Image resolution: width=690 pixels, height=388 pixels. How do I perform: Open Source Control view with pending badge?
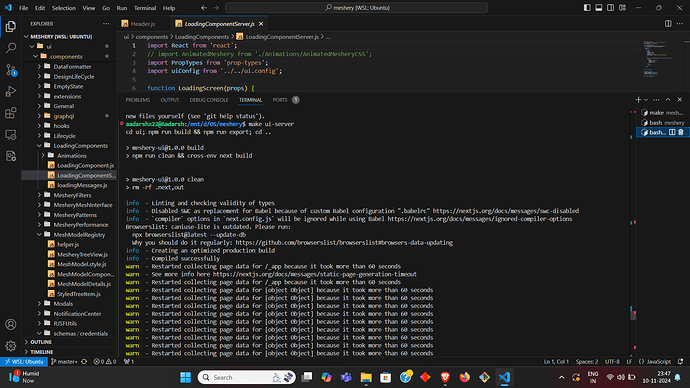point(11,70)
